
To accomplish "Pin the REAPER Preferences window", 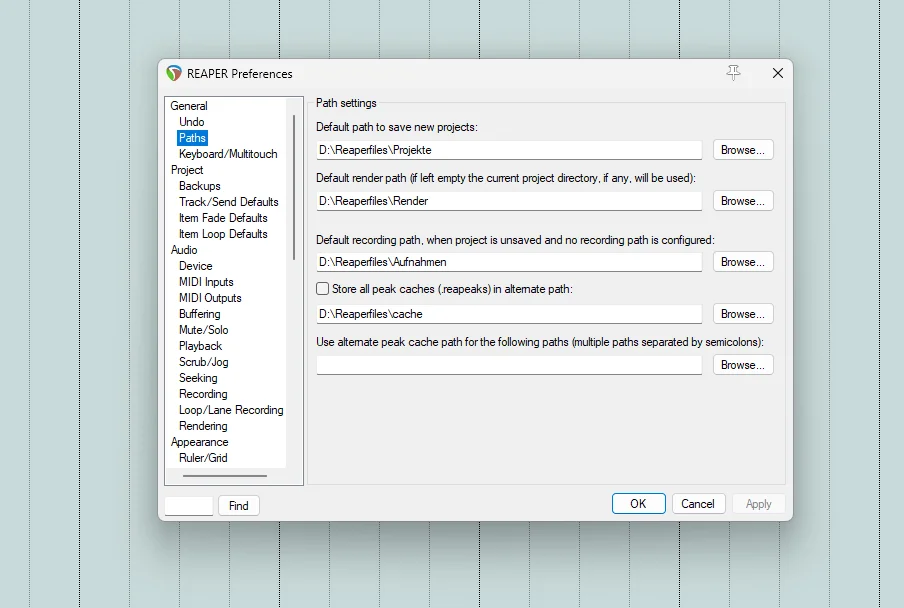I will click(733, 73).
